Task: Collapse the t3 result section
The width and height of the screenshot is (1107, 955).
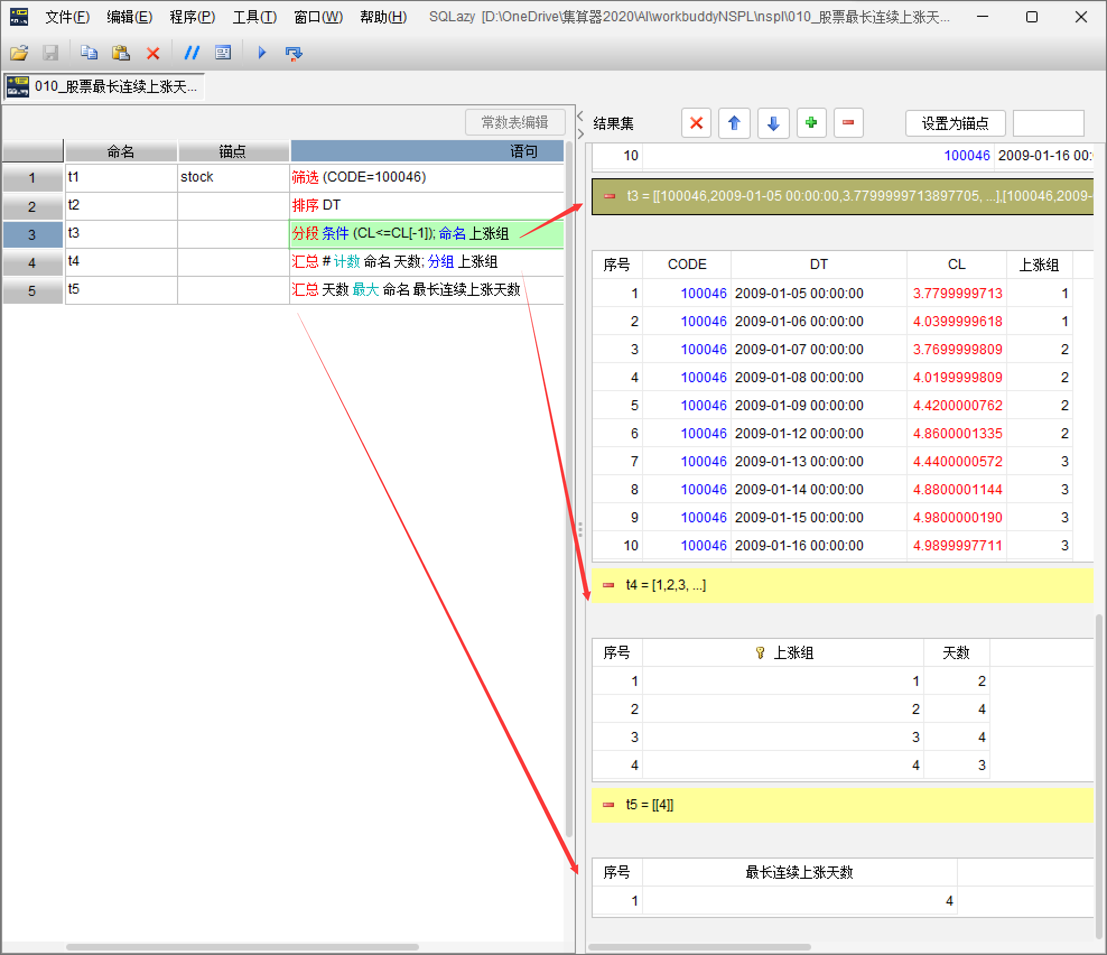Action: pos(609,196)
